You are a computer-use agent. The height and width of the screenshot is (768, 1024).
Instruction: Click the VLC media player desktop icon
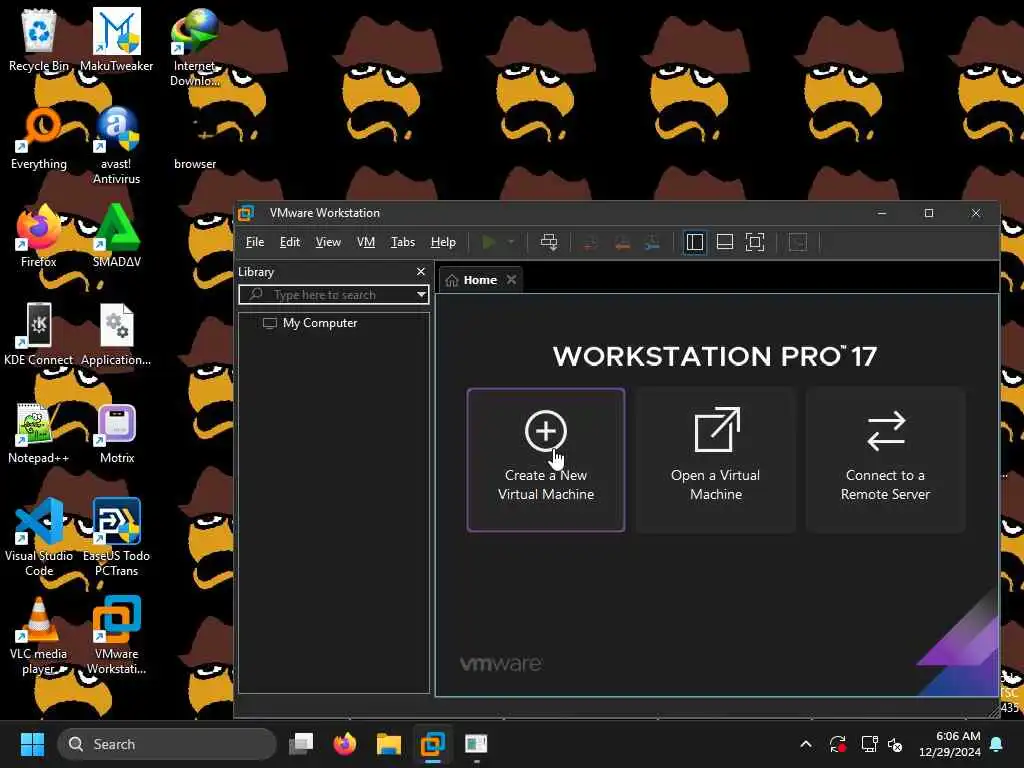pos(39,635)
